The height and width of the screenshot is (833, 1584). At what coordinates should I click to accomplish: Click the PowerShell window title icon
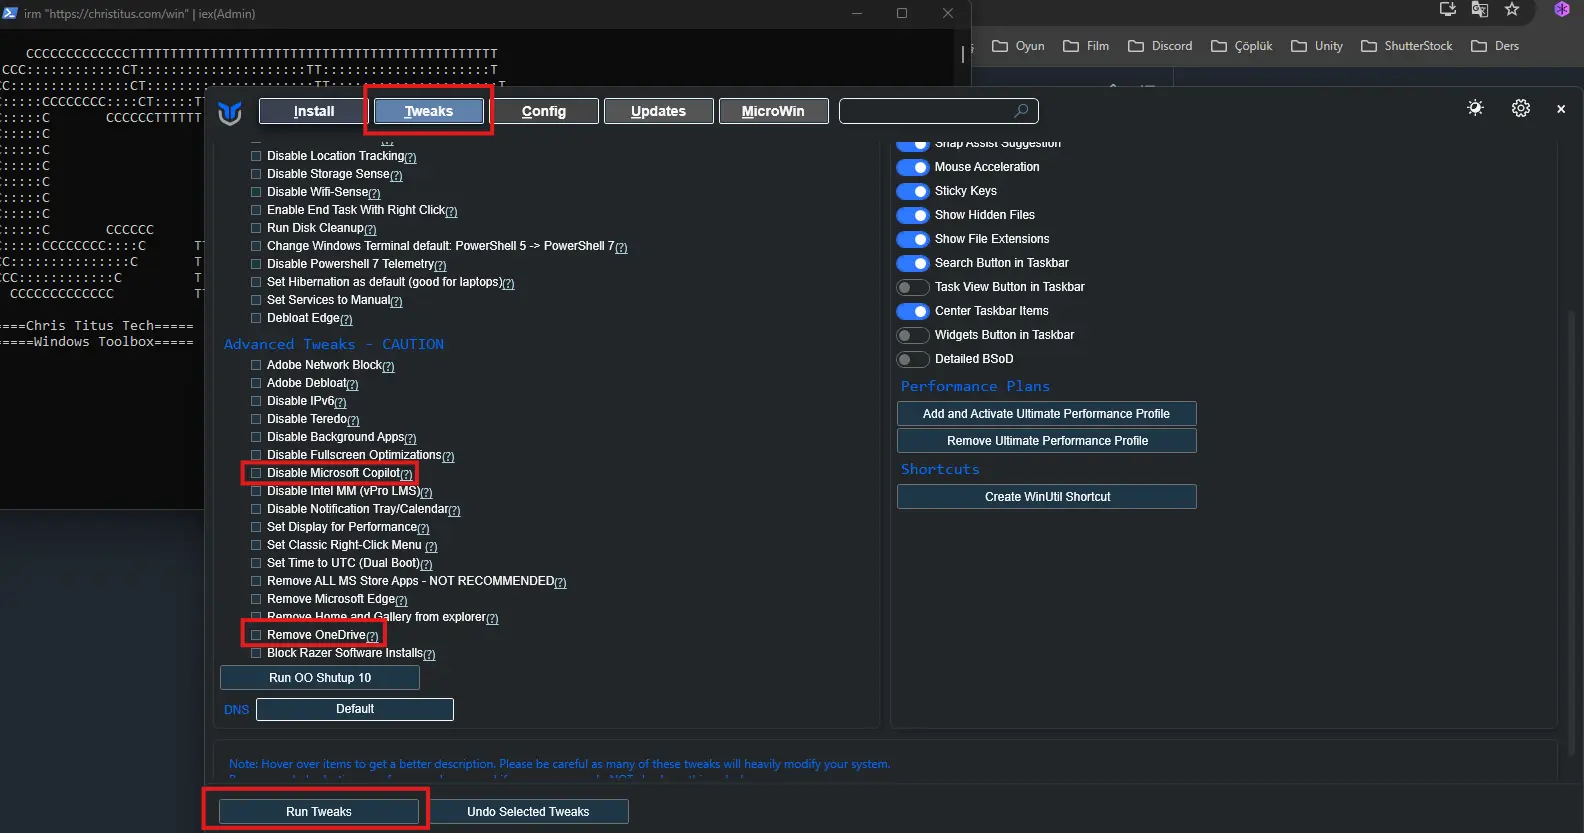(x=10, y=13)
